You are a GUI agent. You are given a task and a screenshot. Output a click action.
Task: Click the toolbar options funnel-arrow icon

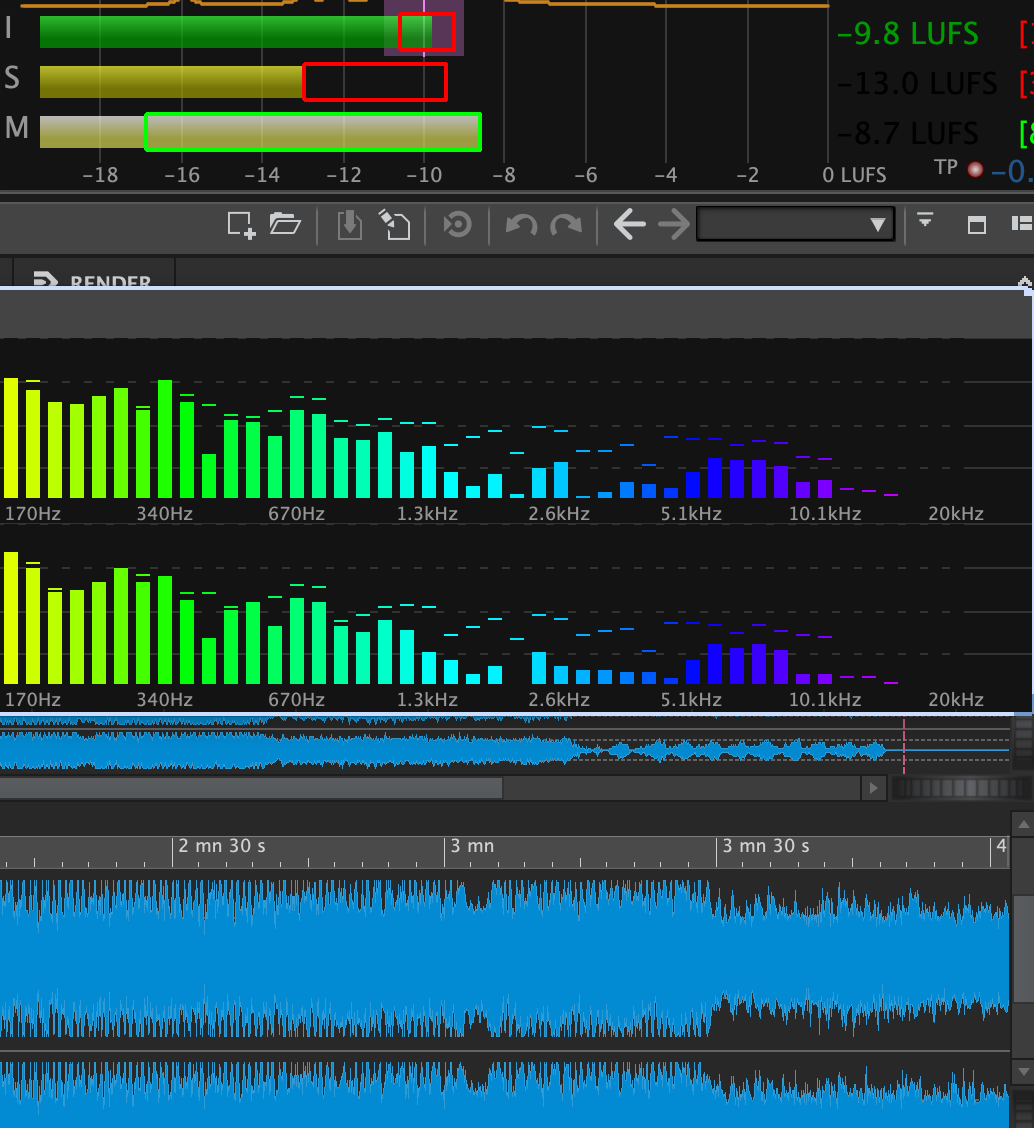pyautogui.click(x=925, y=220)
